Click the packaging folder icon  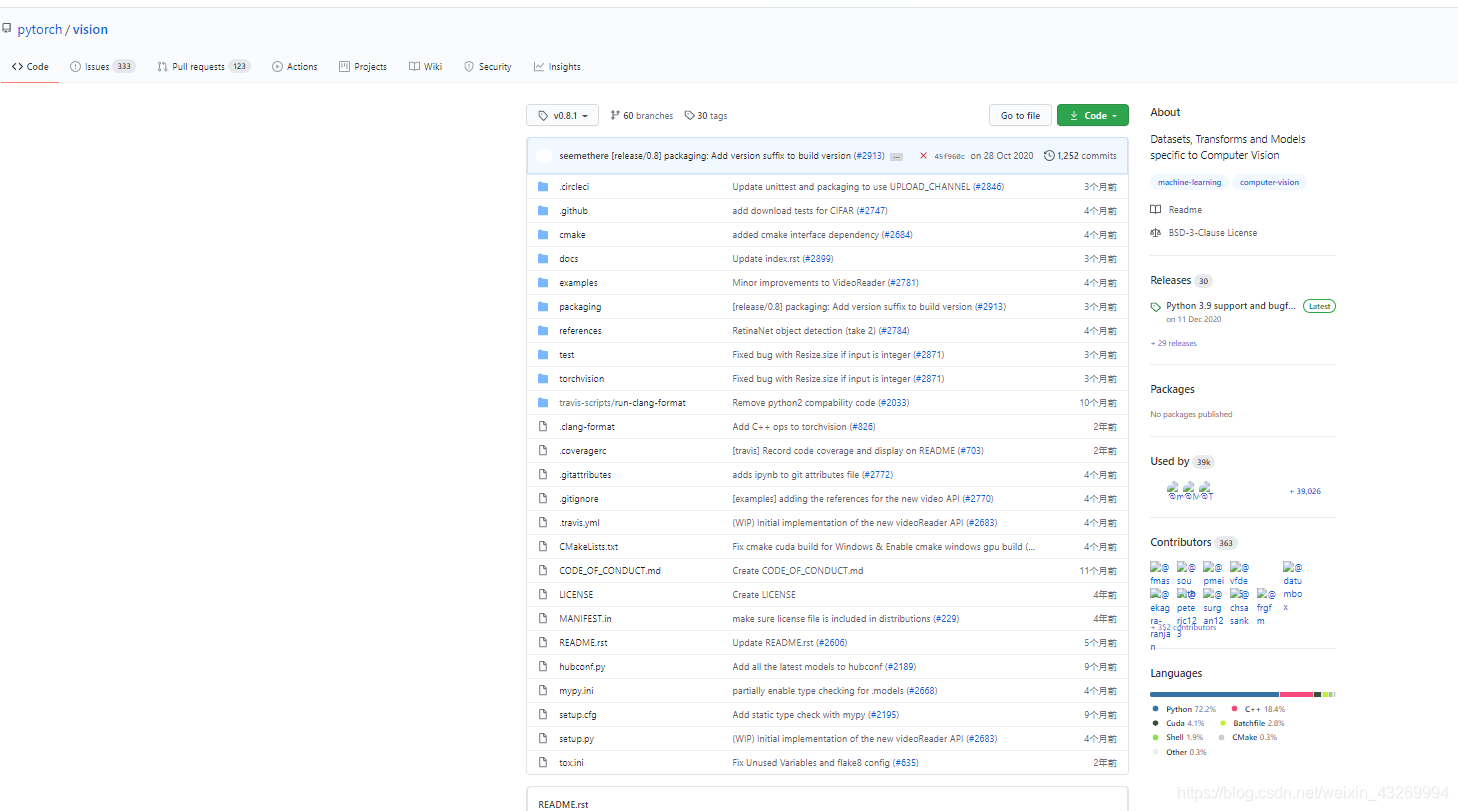click(x=543, y=307)
